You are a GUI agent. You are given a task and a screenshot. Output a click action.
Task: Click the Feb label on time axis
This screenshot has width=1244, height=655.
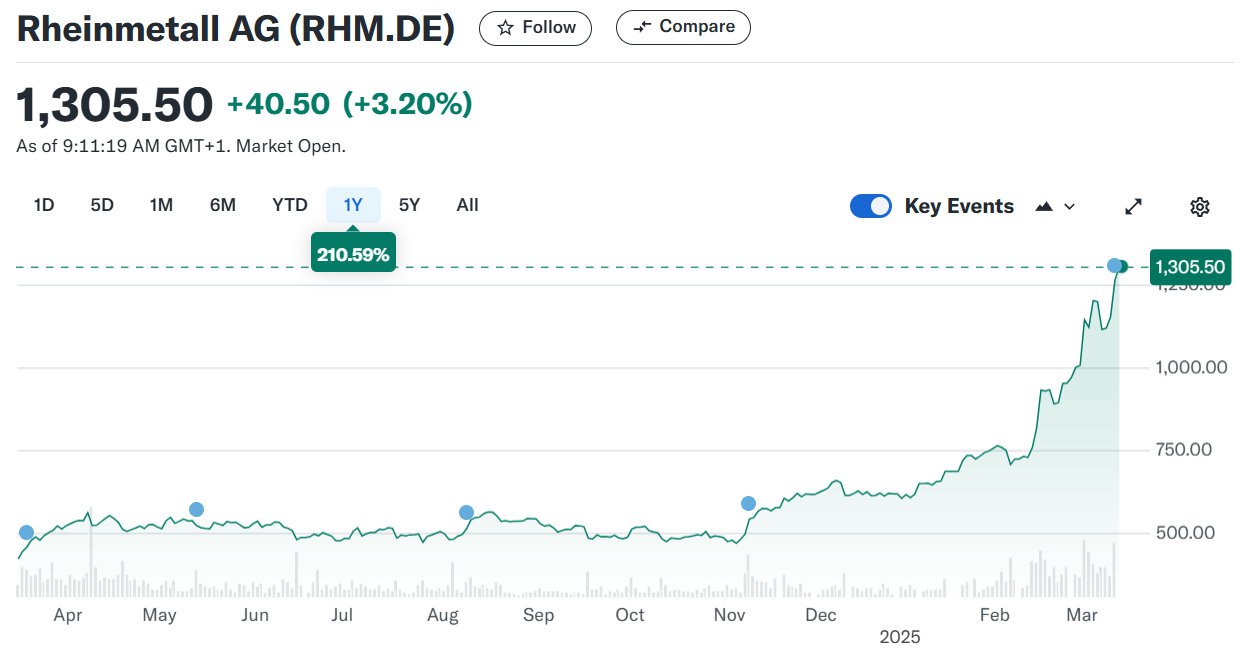coord(995,615)
